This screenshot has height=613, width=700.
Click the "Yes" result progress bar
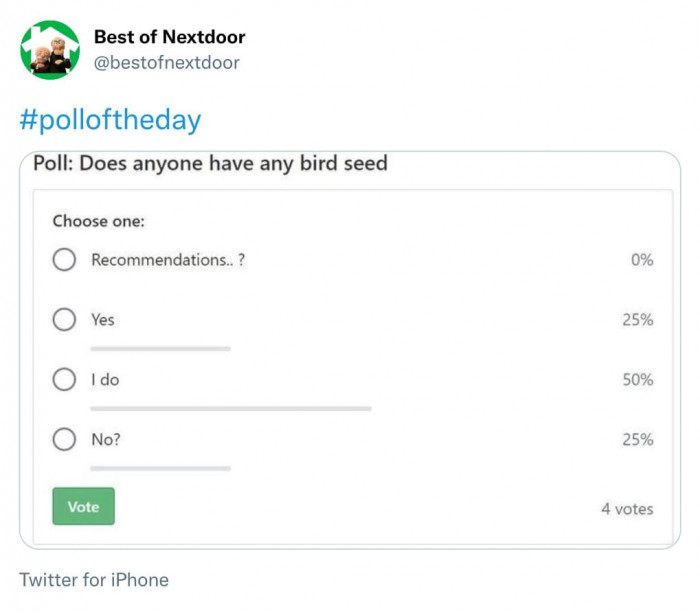point(160,348)
